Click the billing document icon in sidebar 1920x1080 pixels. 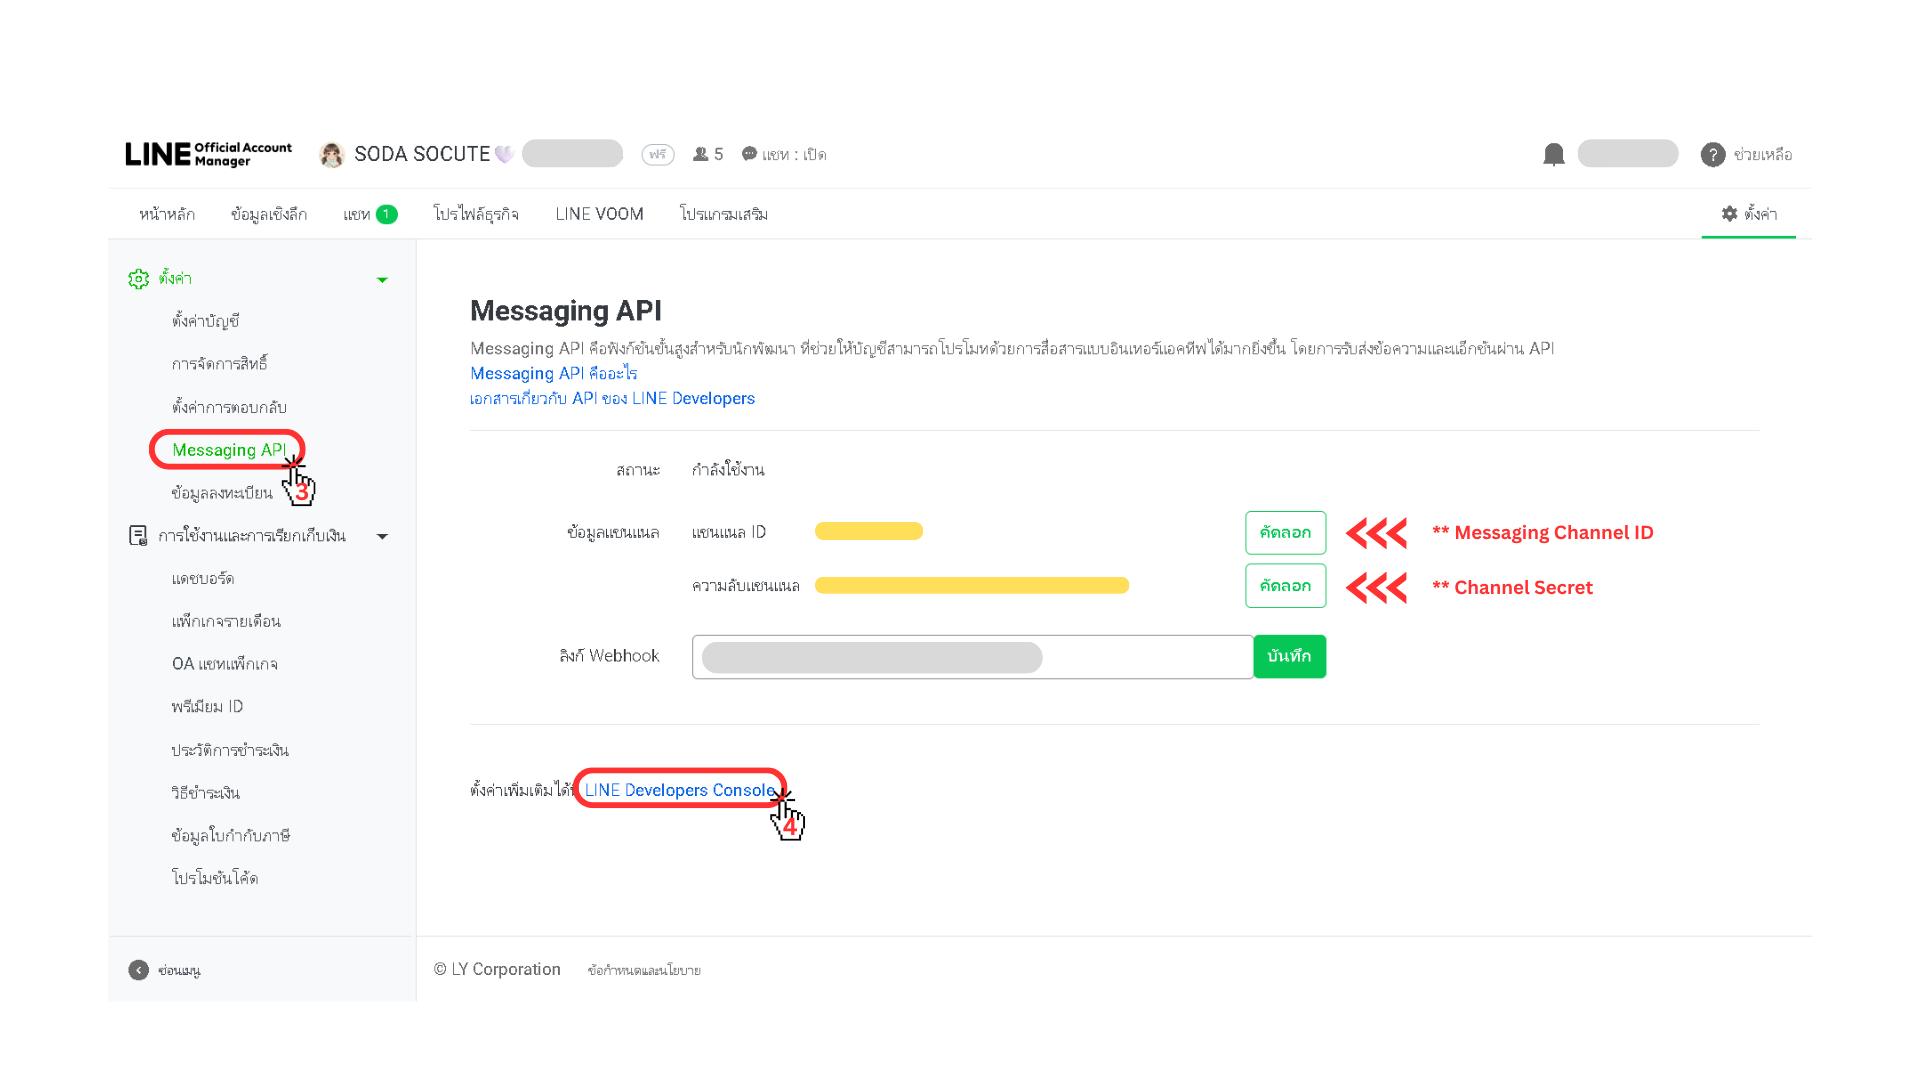(x=138, y=536)
